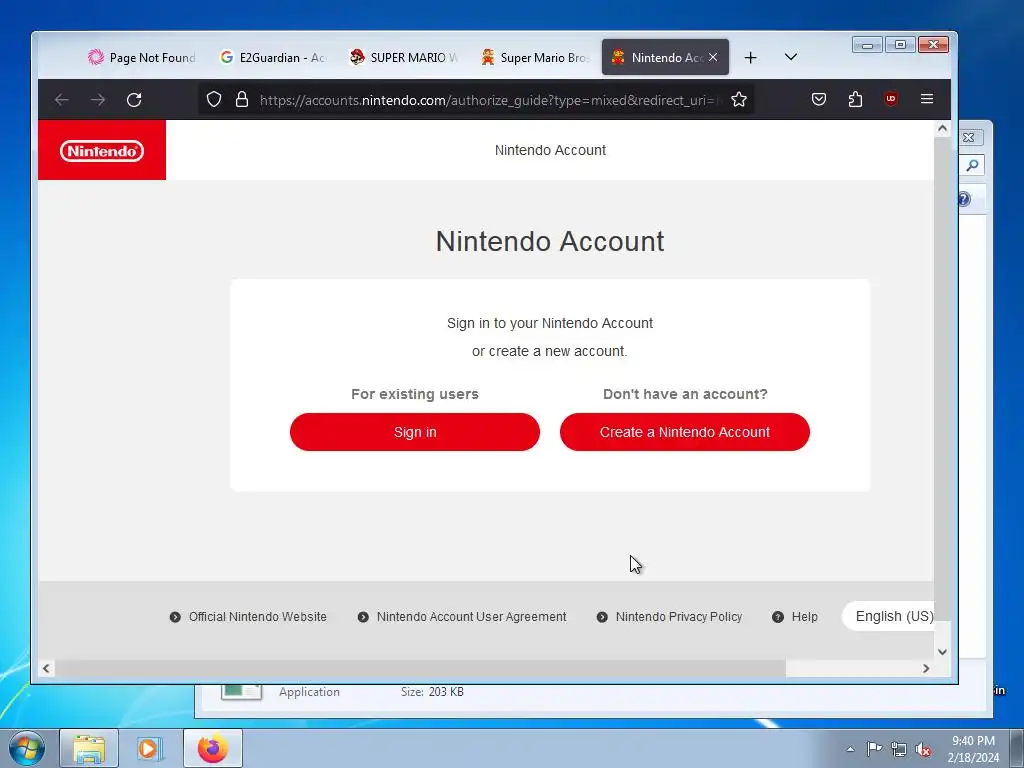
Task: Click the muted volume tray icon
Action: click(923, 749)
